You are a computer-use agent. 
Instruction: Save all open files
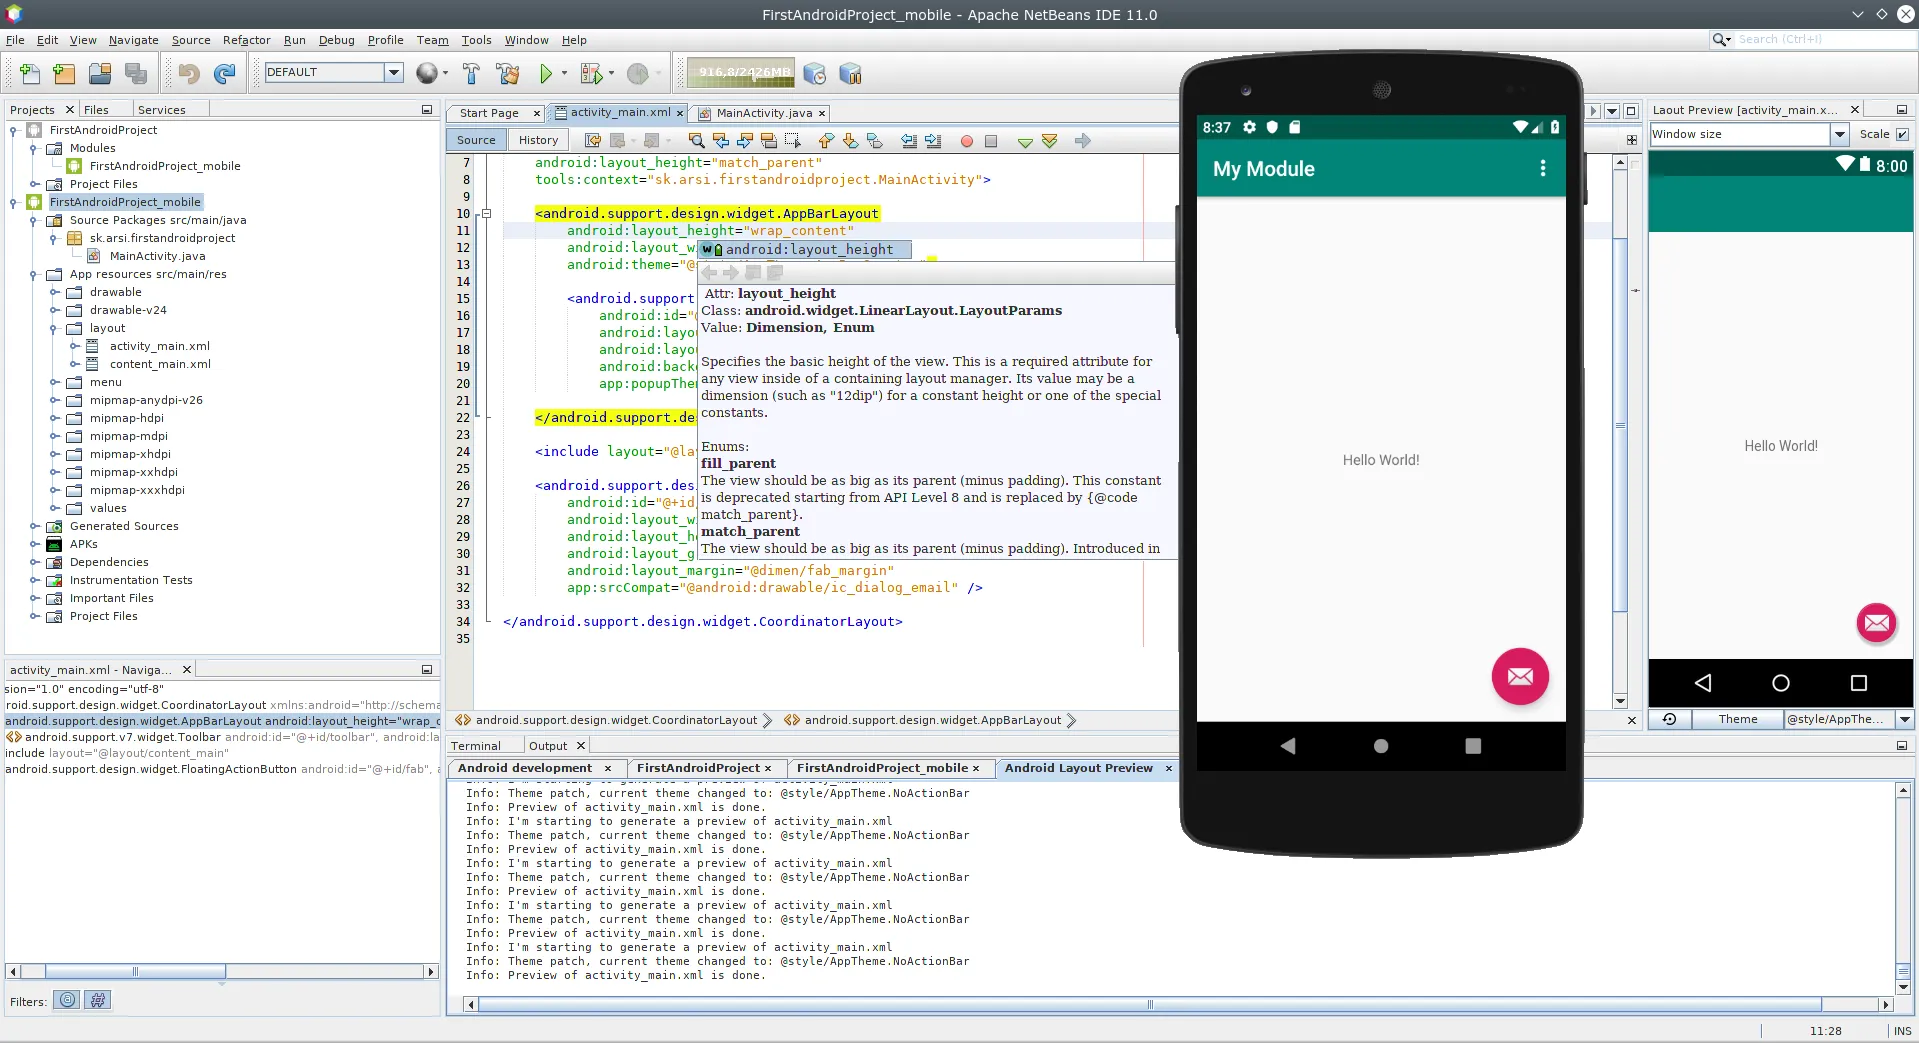(x=135, y=73)
